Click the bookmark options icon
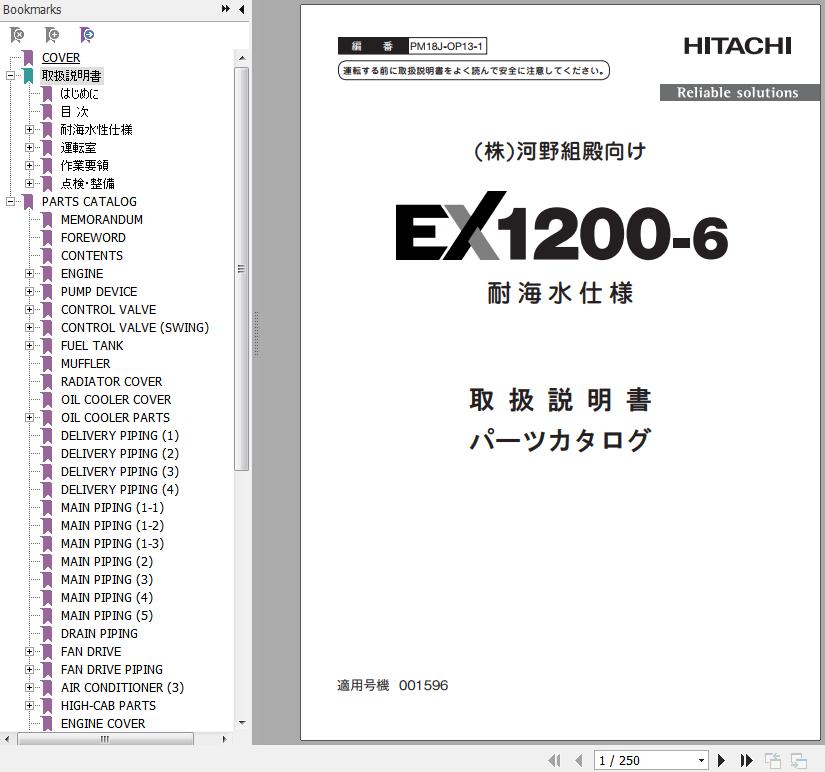The width and height of the screenshot is (825, 772). click(x=87, y=35)
